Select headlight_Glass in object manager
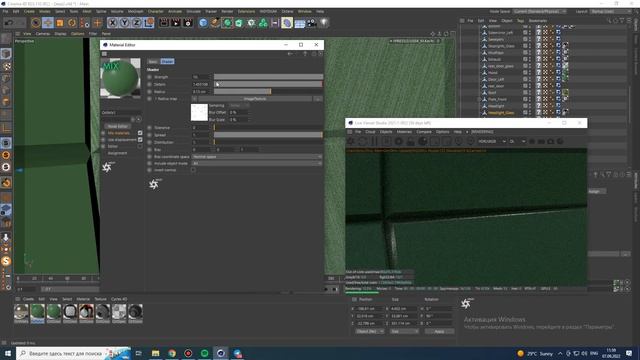This screenshot has height=360, width=640. [x=501, y=113]
